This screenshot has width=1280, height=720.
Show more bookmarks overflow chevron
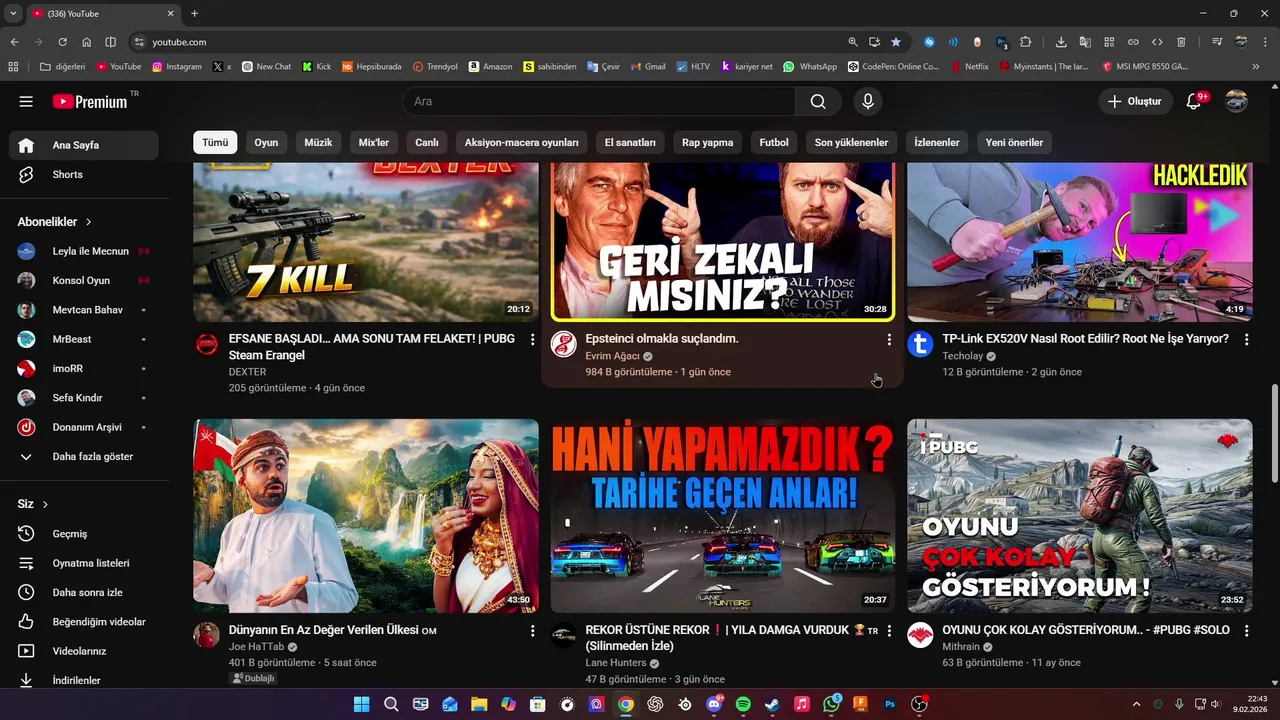click(1256, 67)
